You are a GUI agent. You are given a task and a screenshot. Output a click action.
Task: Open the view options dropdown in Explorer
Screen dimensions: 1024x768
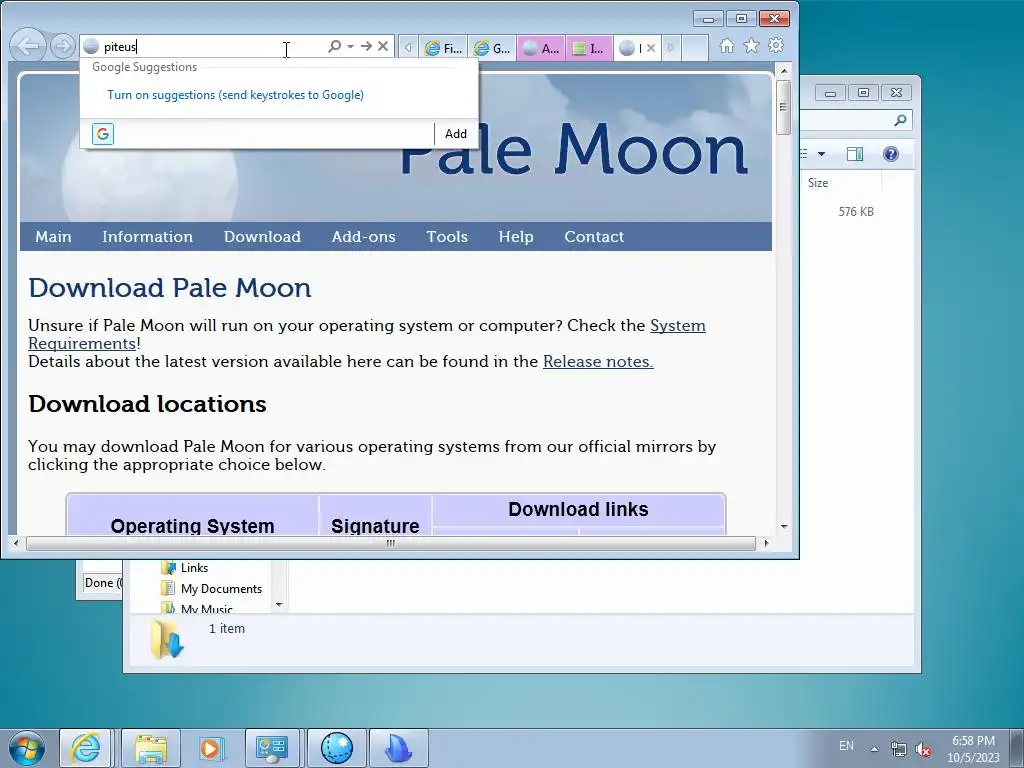pos(822,154)
